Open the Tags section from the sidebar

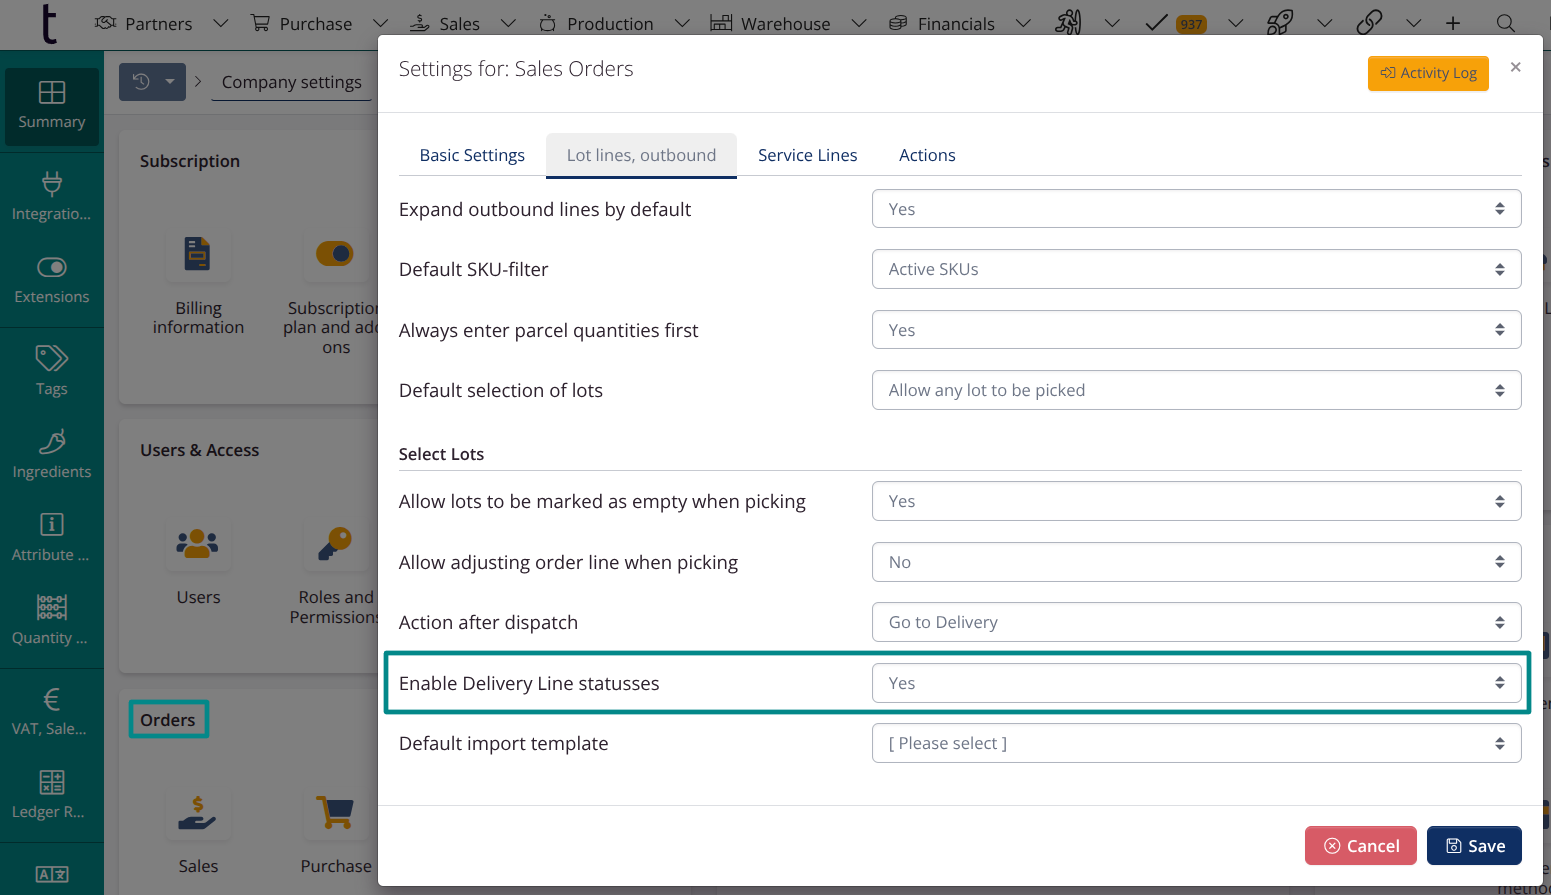[x=51, y=370]
